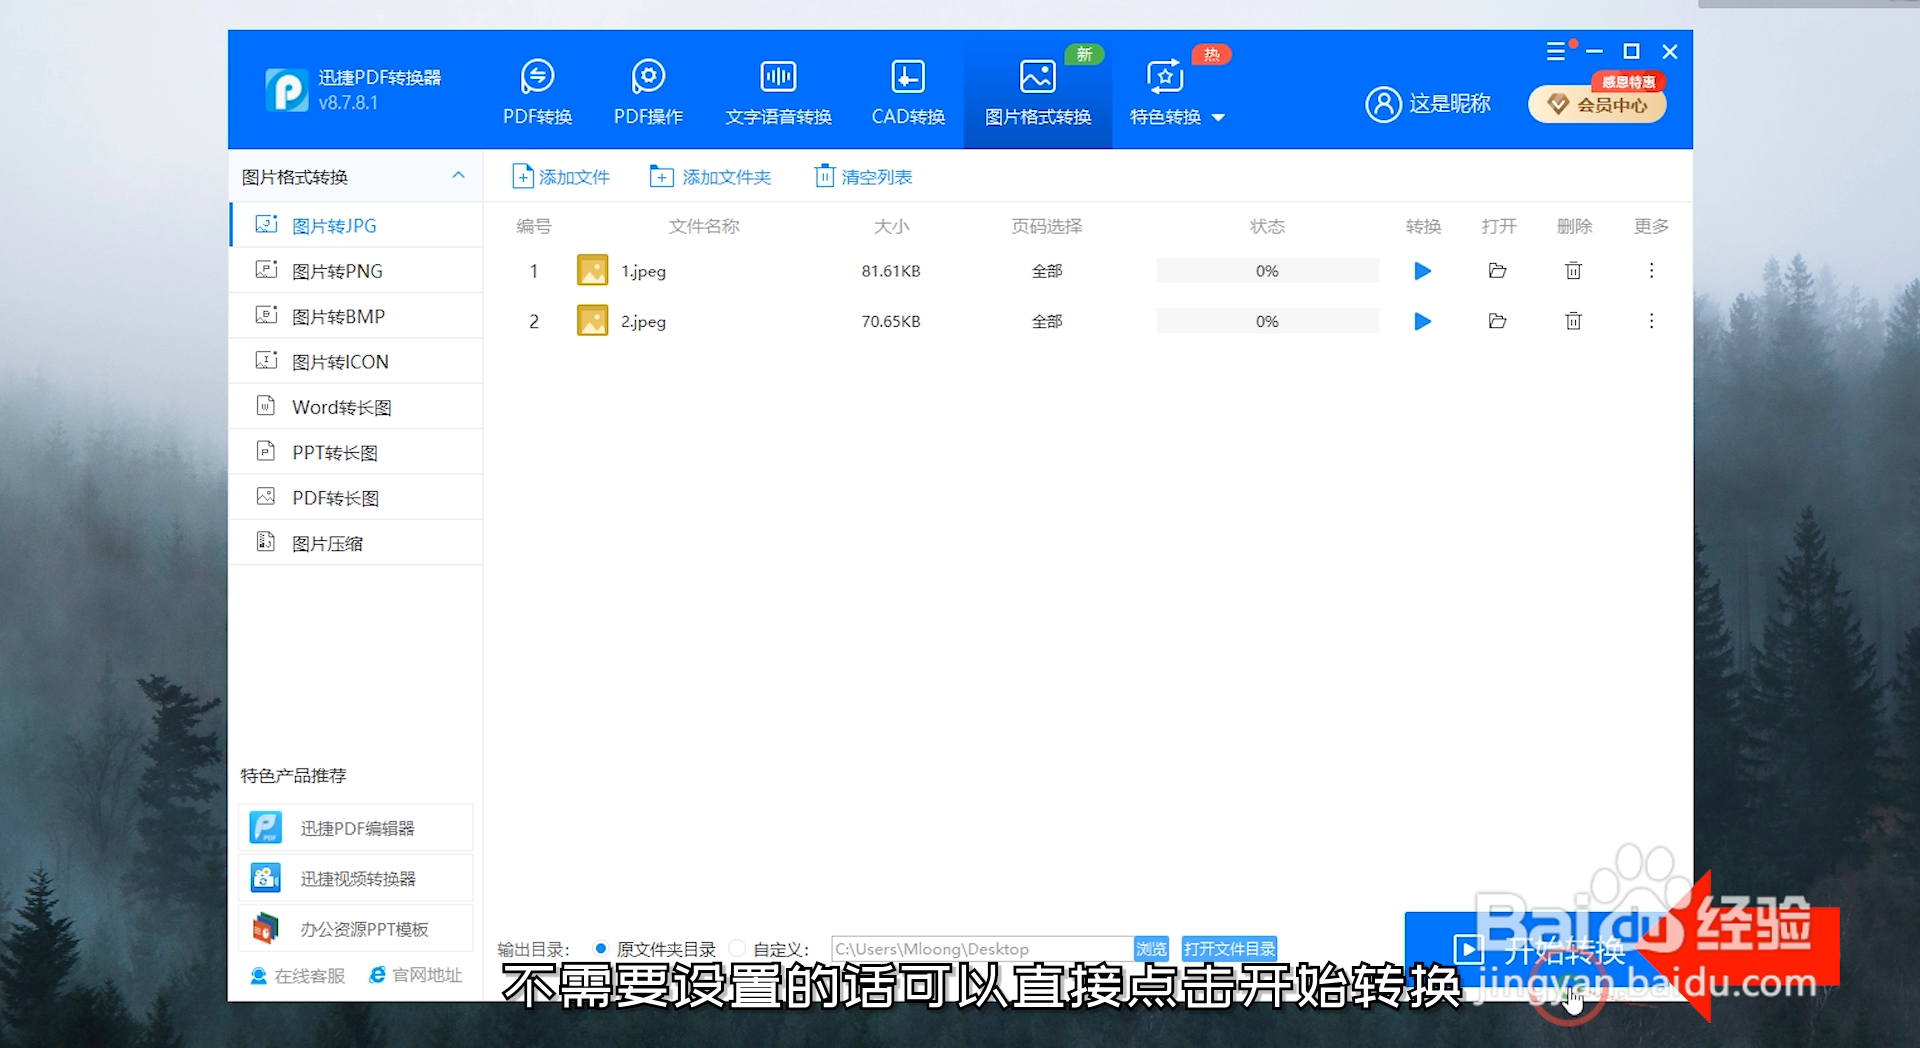Expand the 特色转换 dropdown arrow
1920x1048 pixels.
point(1219,117)
